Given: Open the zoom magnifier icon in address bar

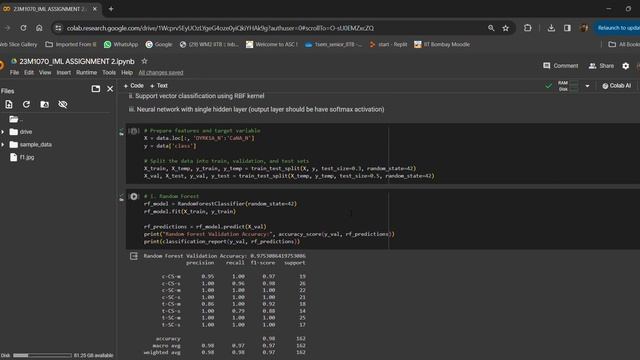Looking at the screenshot, I should [491, 28].
